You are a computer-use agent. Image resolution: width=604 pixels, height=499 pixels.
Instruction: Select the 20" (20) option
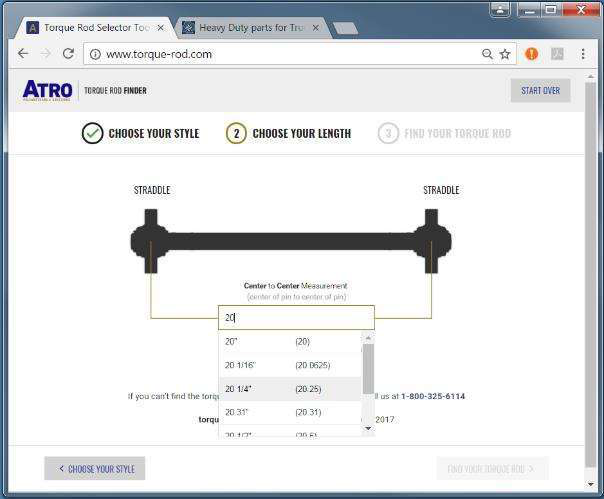290,341
